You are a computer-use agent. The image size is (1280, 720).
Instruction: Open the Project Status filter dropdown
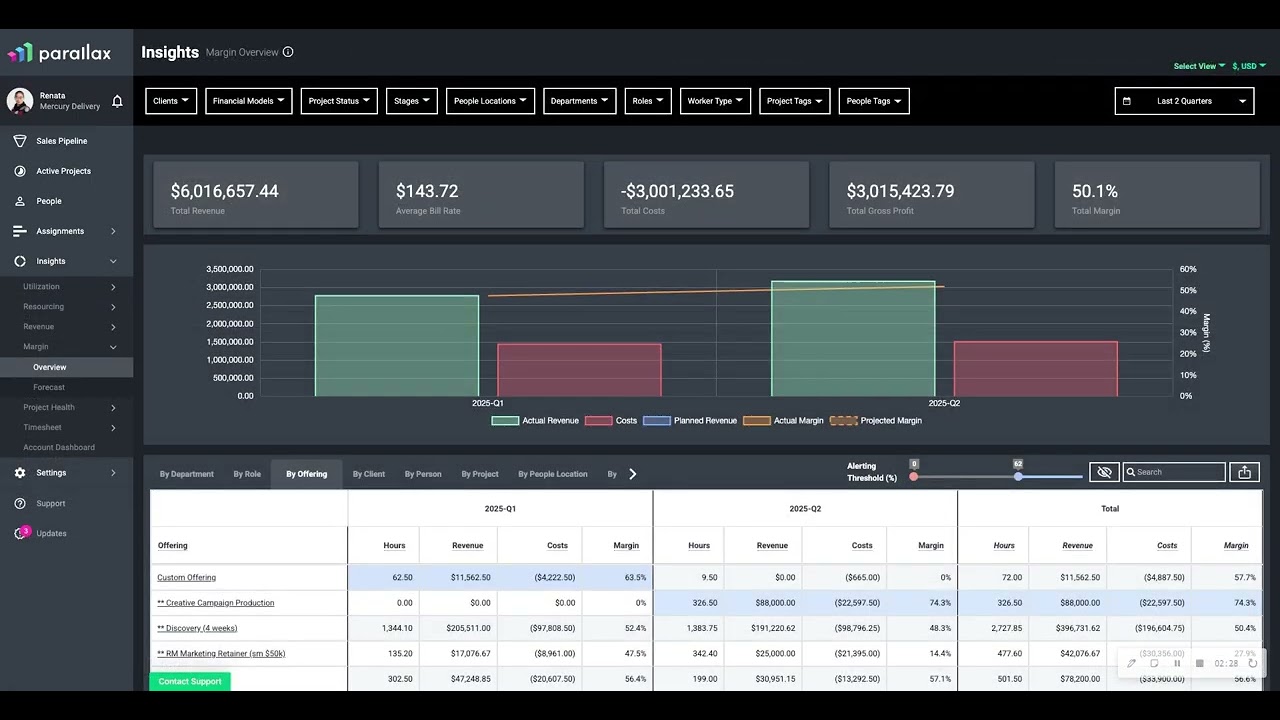pyautogui.click(x=339, y=101)
